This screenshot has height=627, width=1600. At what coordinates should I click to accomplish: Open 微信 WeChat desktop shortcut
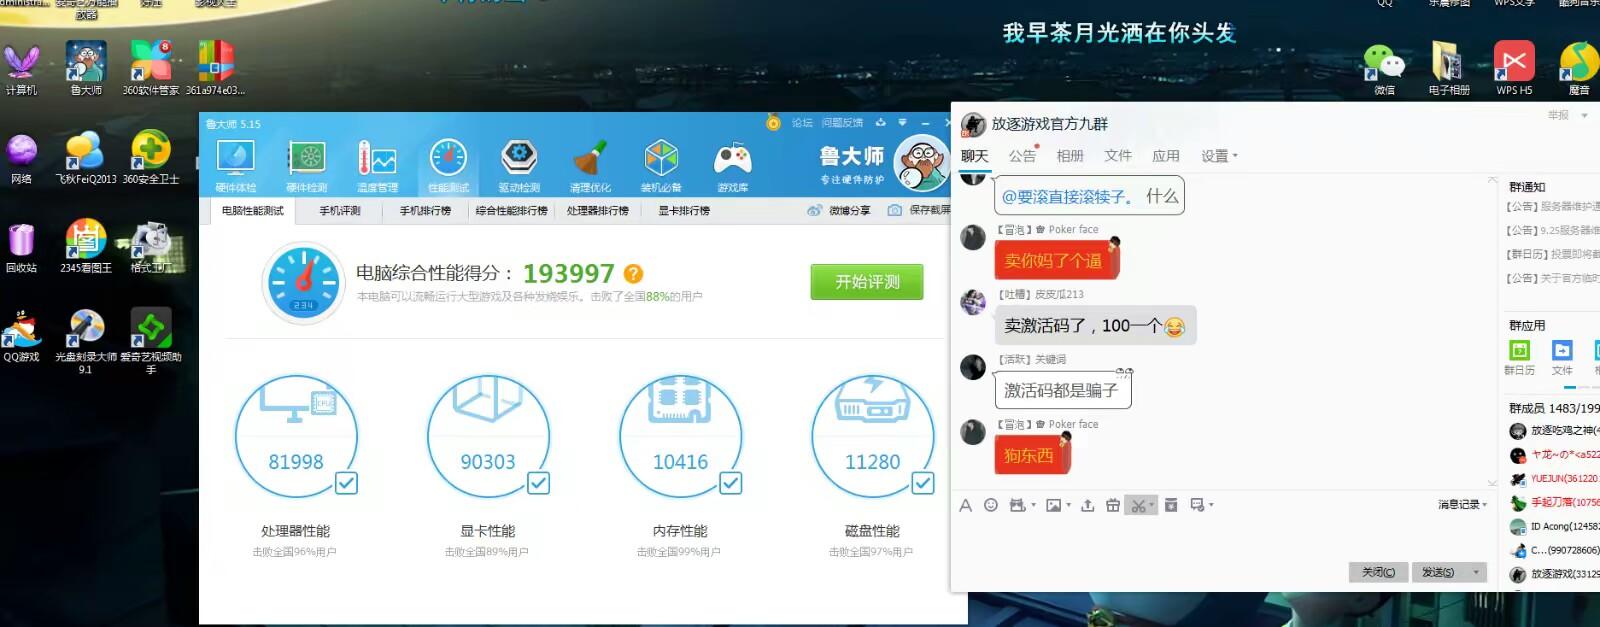pyautogui.click(x=1385, y=69)
